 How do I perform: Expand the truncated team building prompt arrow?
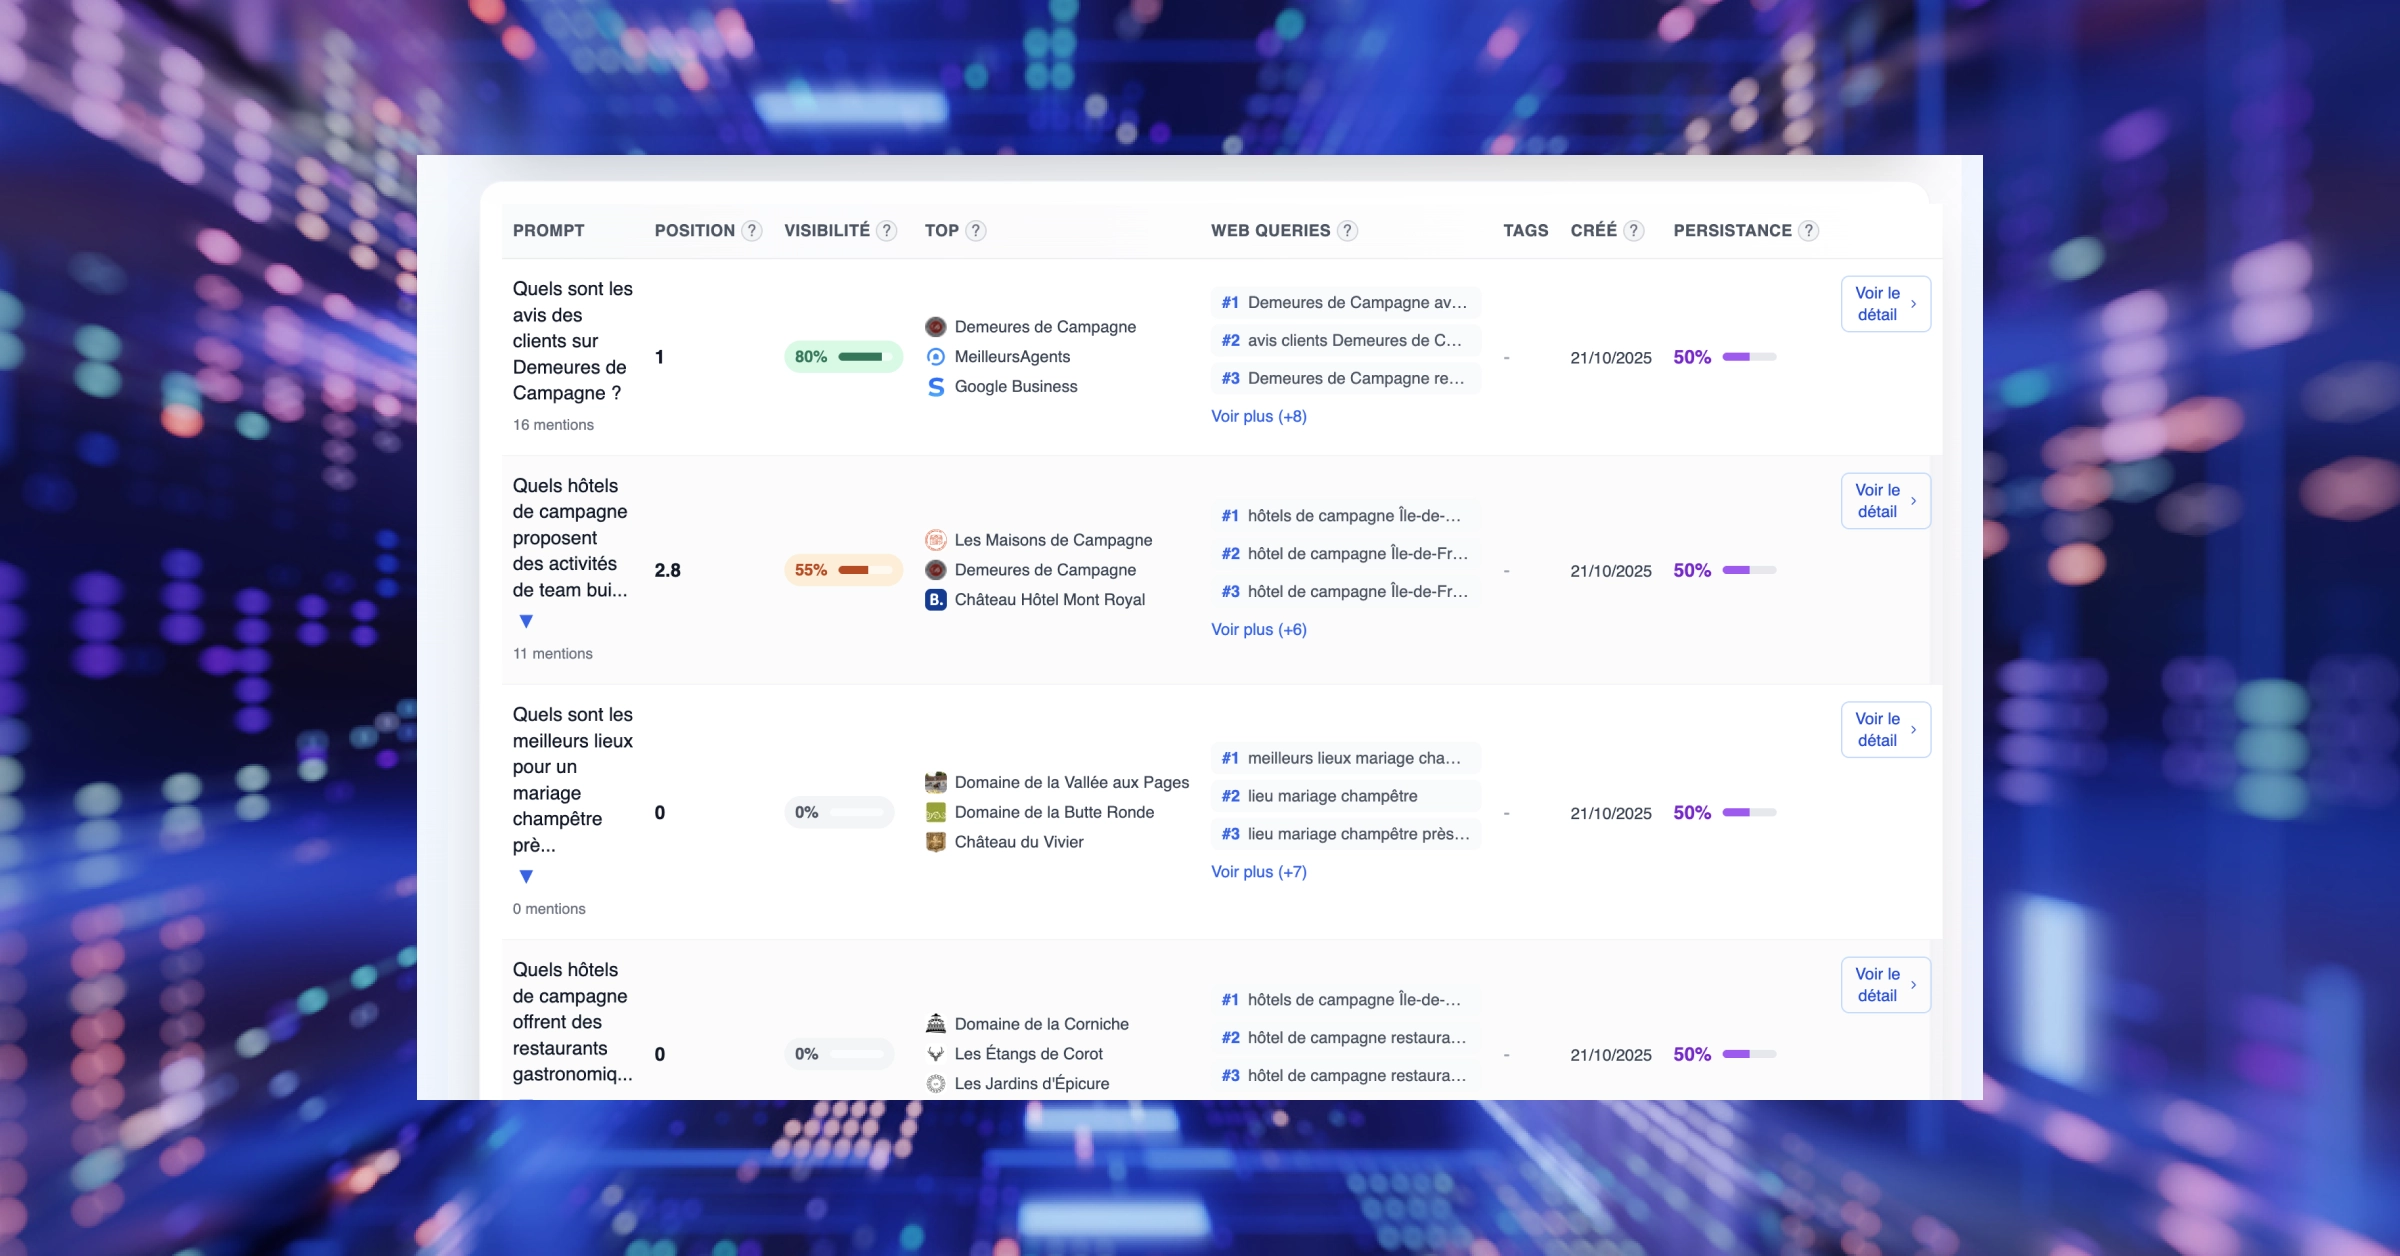pos(526,621)
